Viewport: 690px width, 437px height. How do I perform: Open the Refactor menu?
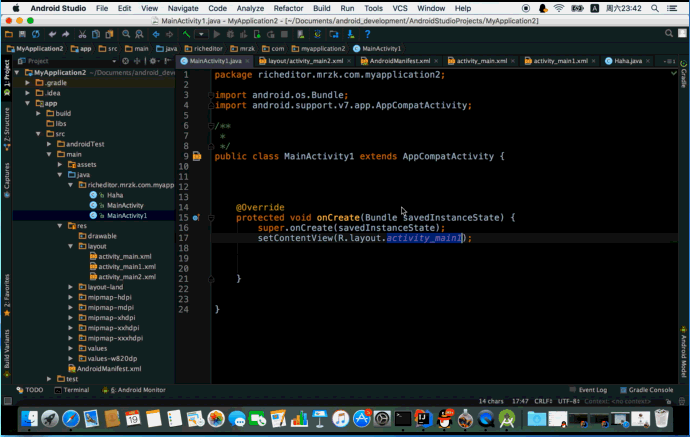(x=288, y=7)
